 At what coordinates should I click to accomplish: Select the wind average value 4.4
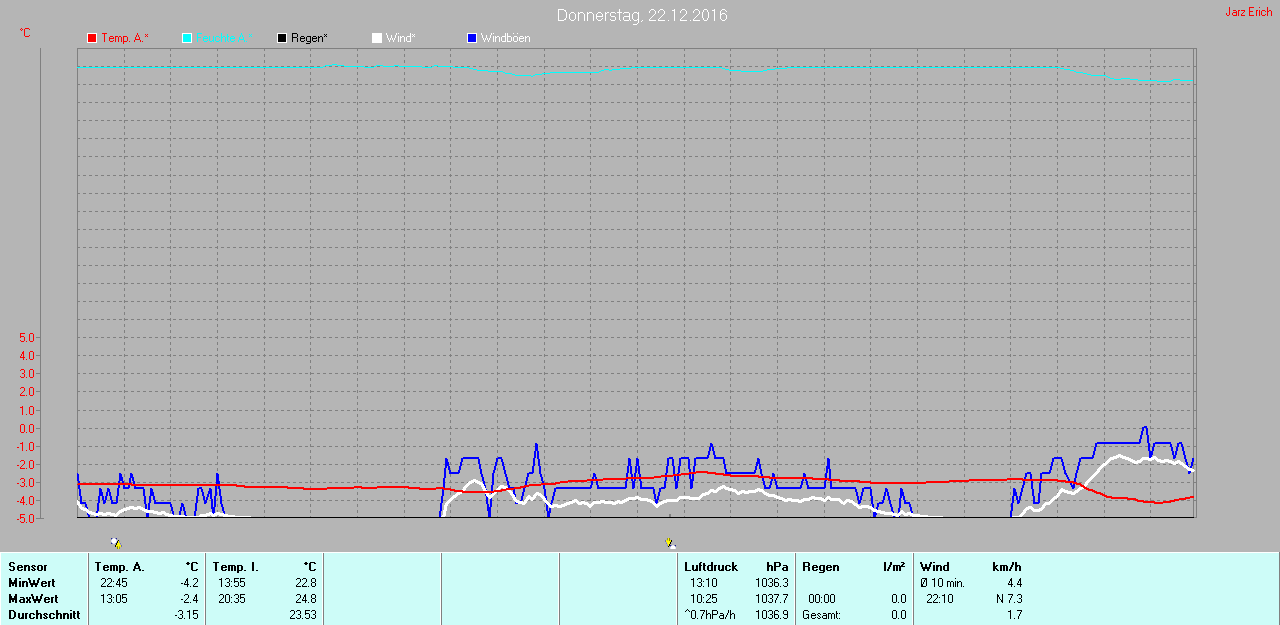click(1014, 583)
